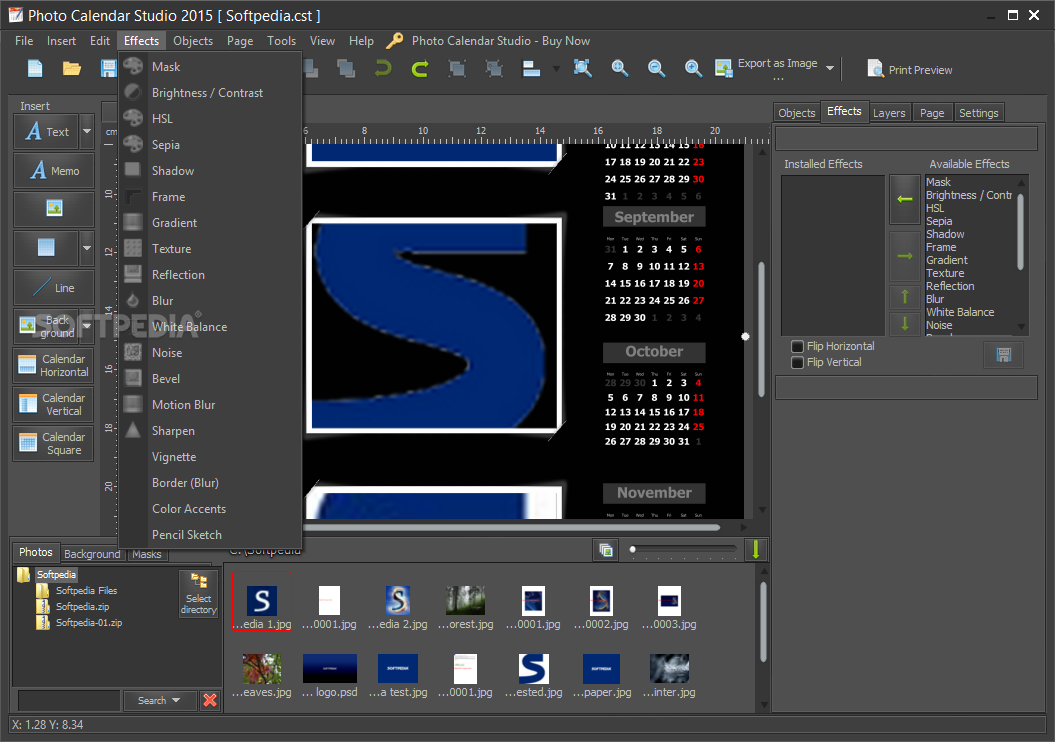Click green down arrow above photo thumbnails

tap(755, 549)
